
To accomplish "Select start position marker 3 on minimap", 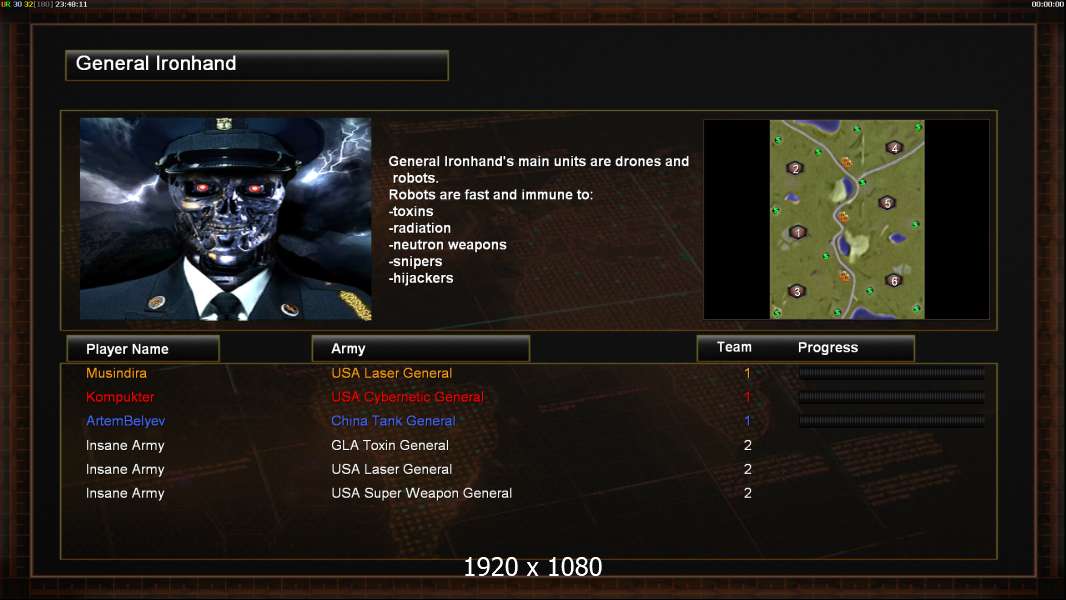I will pyautogui.click(x=797, y=292).
